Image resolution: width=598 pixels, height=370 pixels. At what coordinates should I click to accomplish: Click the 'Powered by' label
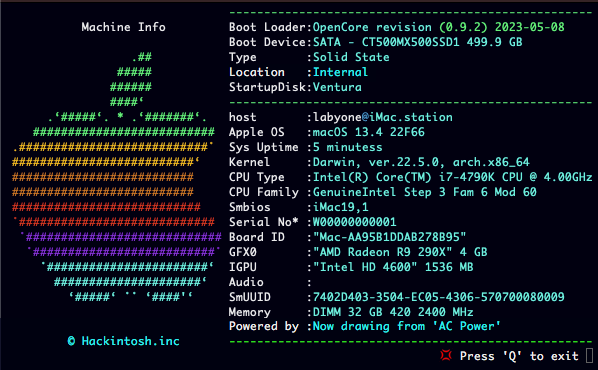pyautogui.click(x=264, y=327)
